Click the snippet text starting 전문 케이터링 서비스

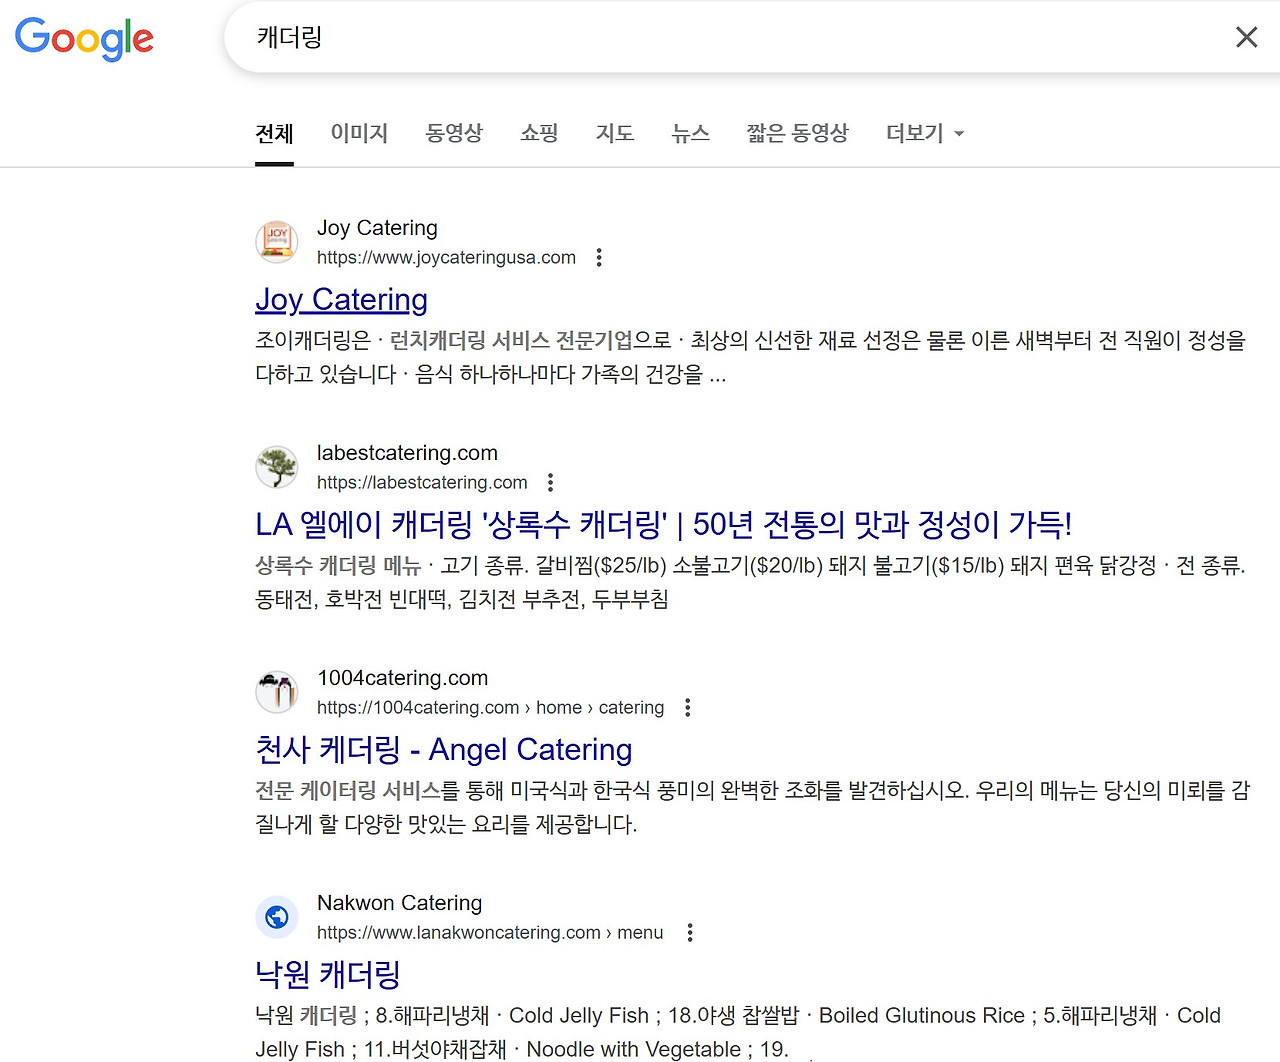click(x=753, y=807)
